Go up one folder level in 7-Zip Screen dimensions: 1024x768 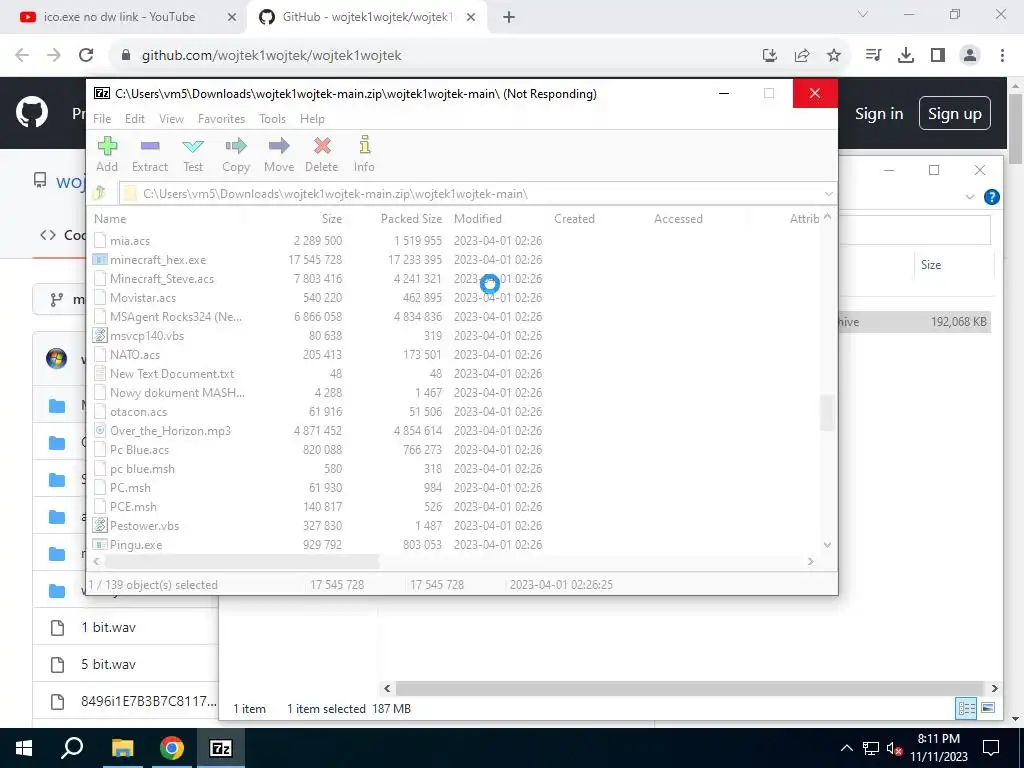[x=99, y=193]
